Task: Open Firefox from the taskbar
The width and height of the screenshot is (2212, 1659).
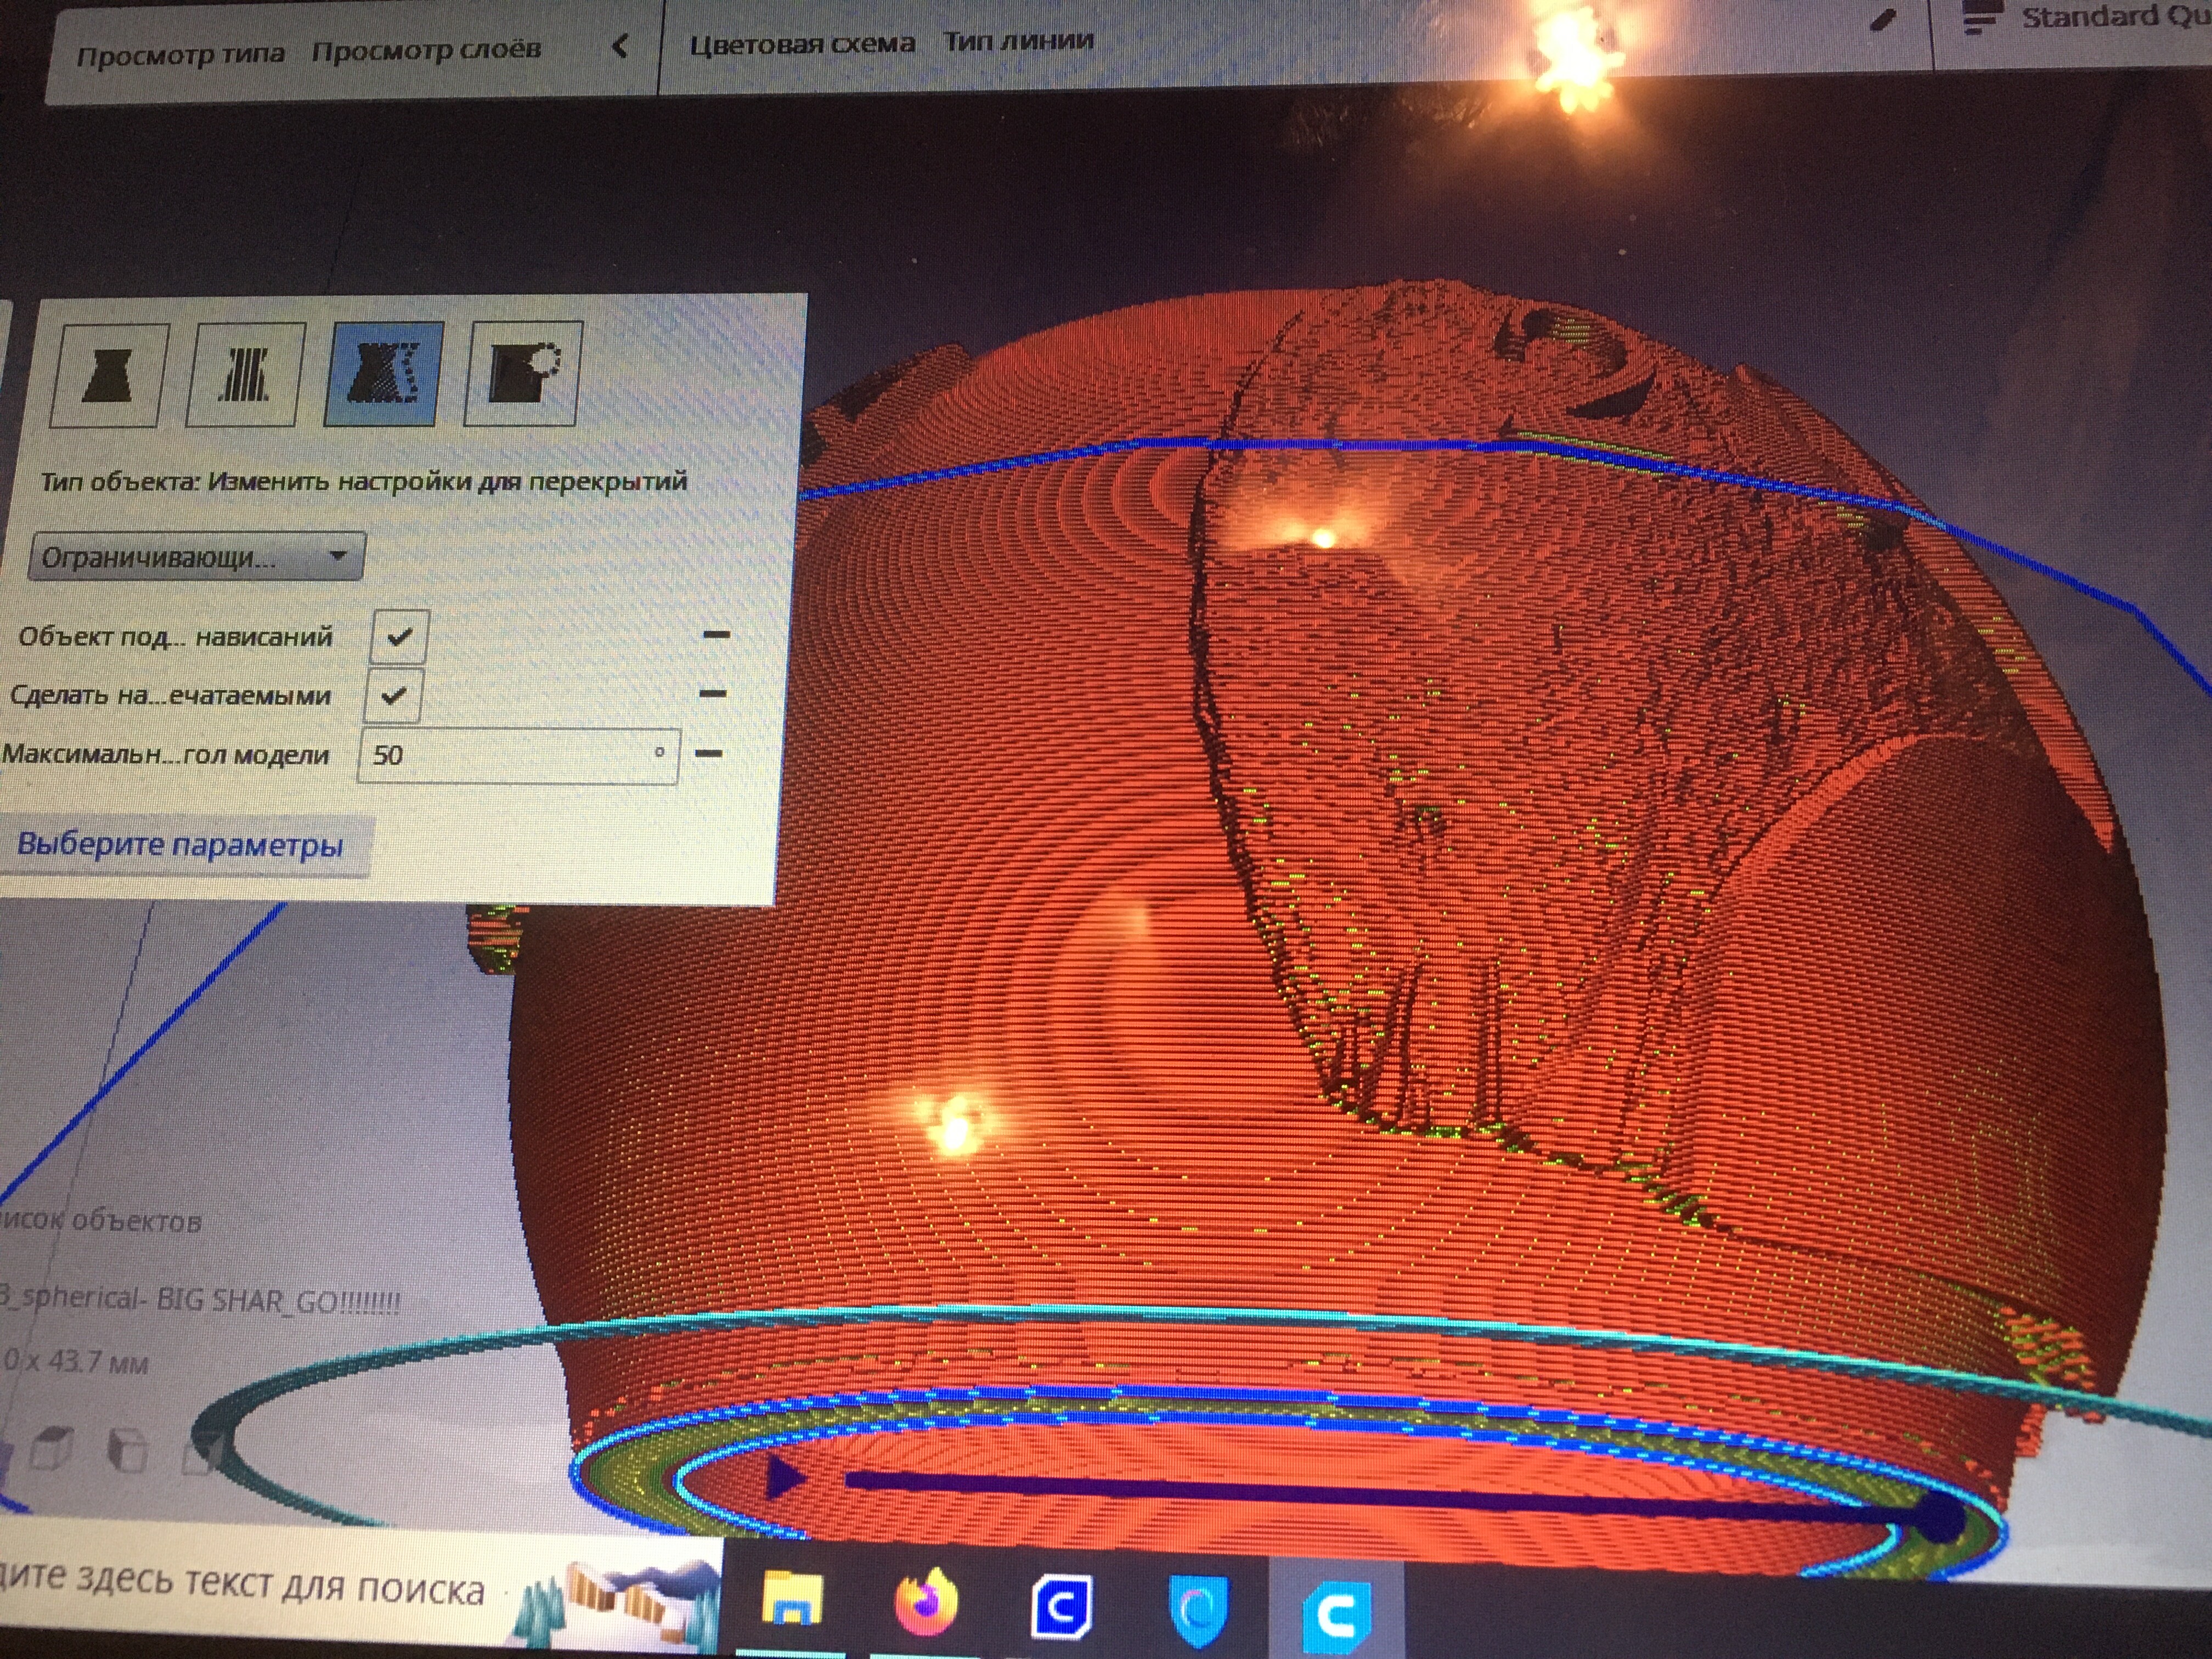Action: point(925,1601)
